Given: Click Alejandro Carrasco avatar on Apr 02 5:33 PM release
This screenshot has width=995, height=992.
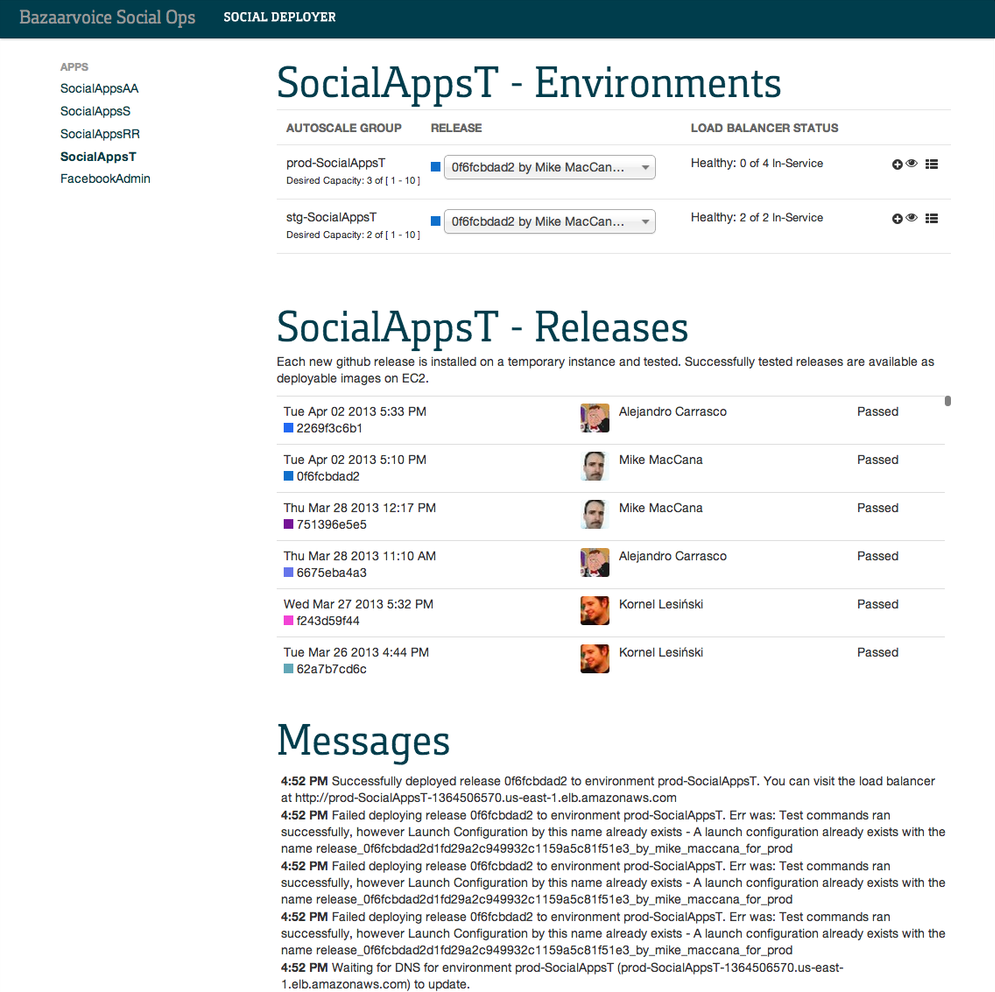Looking at the screenshot, I should [x=595, y=418].
